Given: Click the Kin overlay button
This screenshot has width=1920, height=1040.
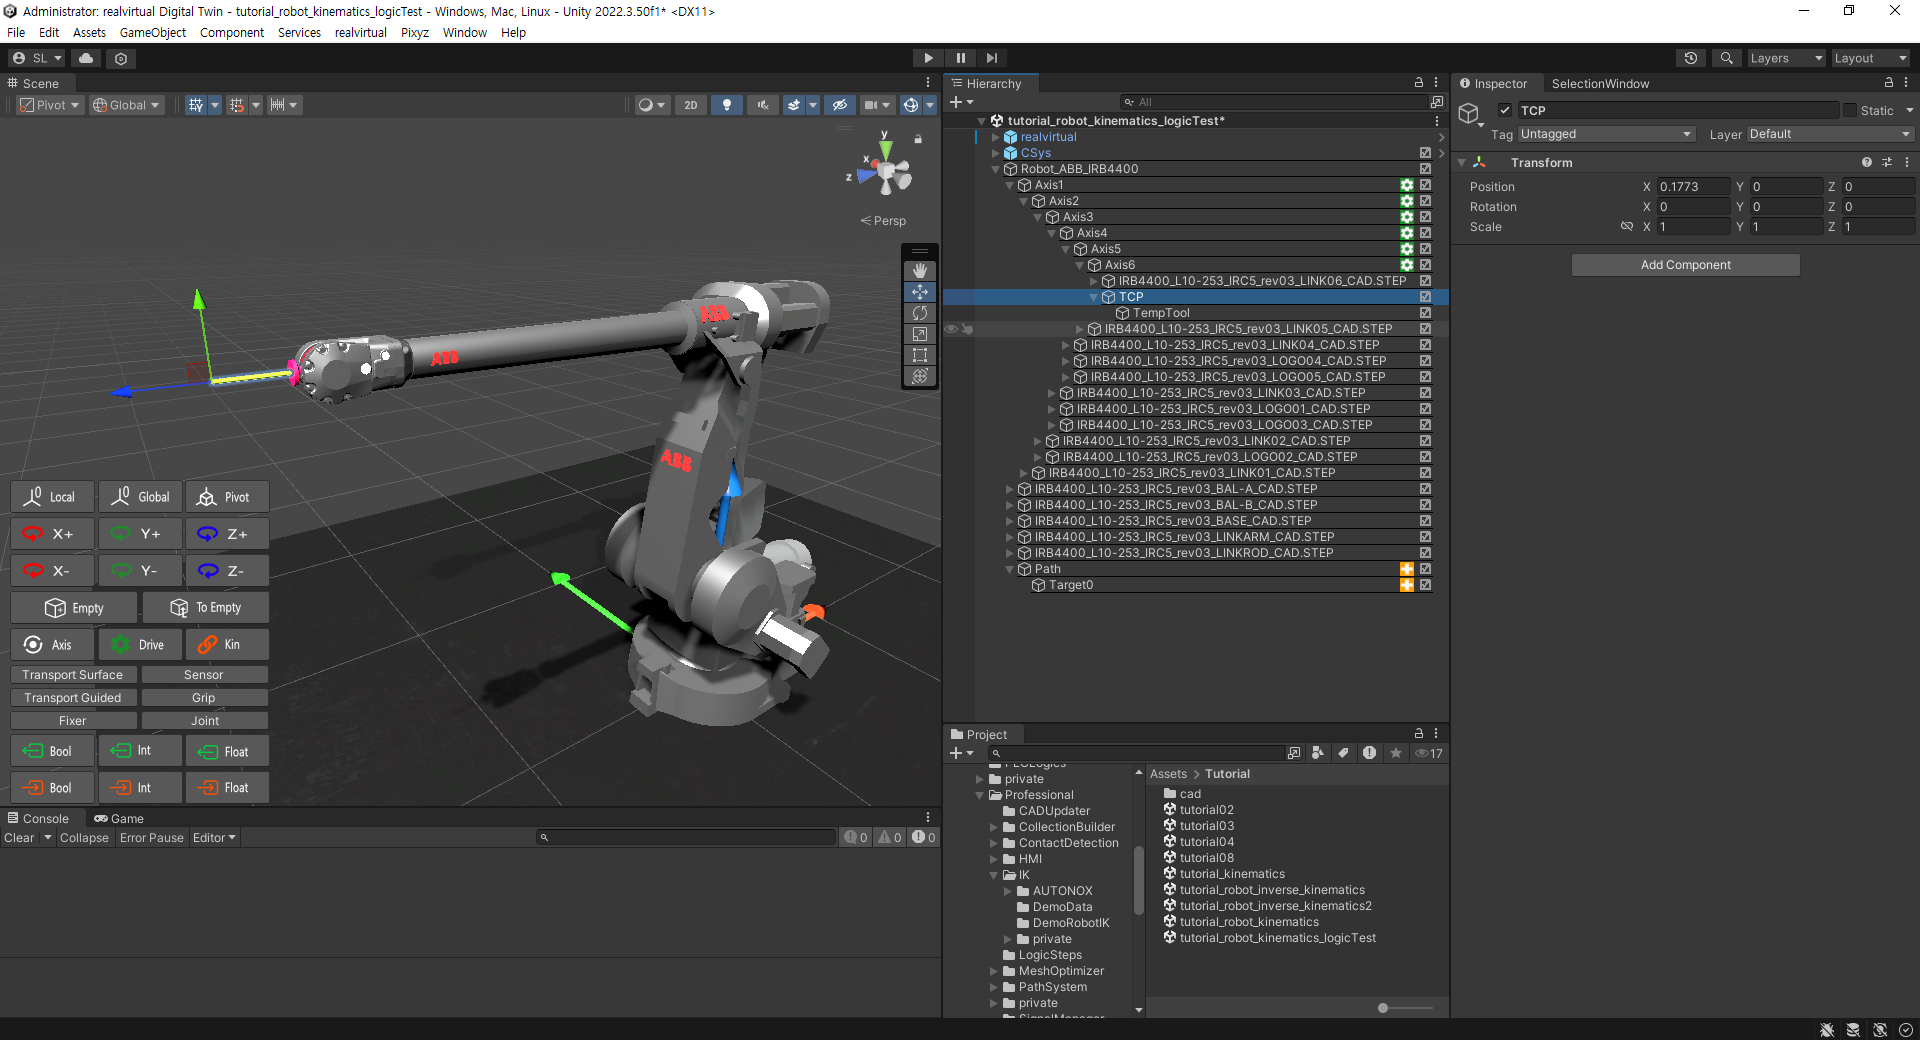Looking at the screenshot, I should tap(227, 645).
